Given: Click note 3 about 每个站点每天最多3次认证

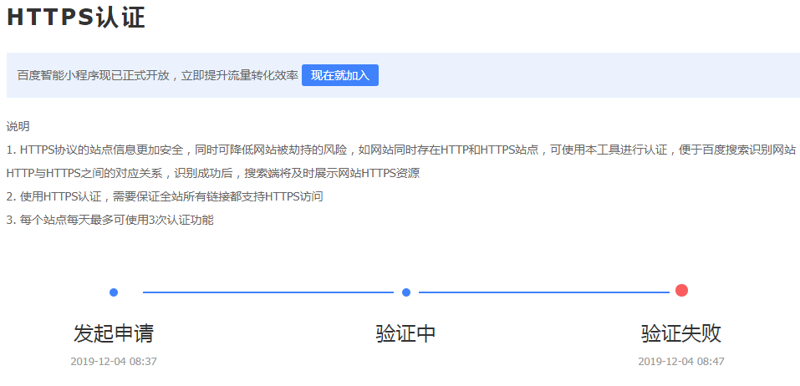Looking at the screenshot, I should (110, 221).
